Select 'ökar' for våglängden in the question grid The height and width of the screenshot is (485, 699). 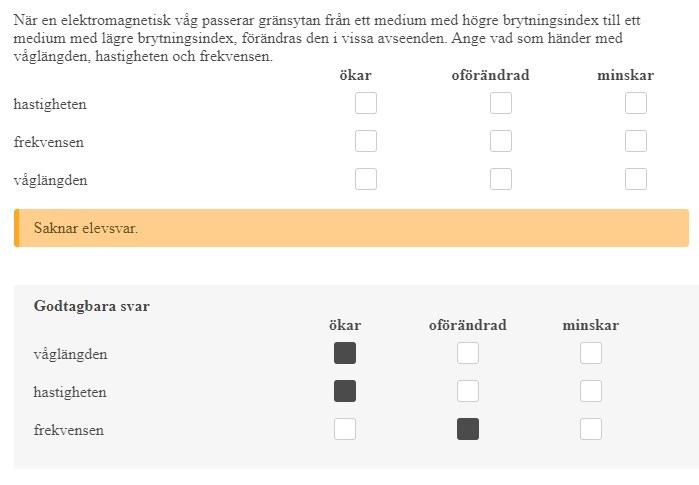366,180
